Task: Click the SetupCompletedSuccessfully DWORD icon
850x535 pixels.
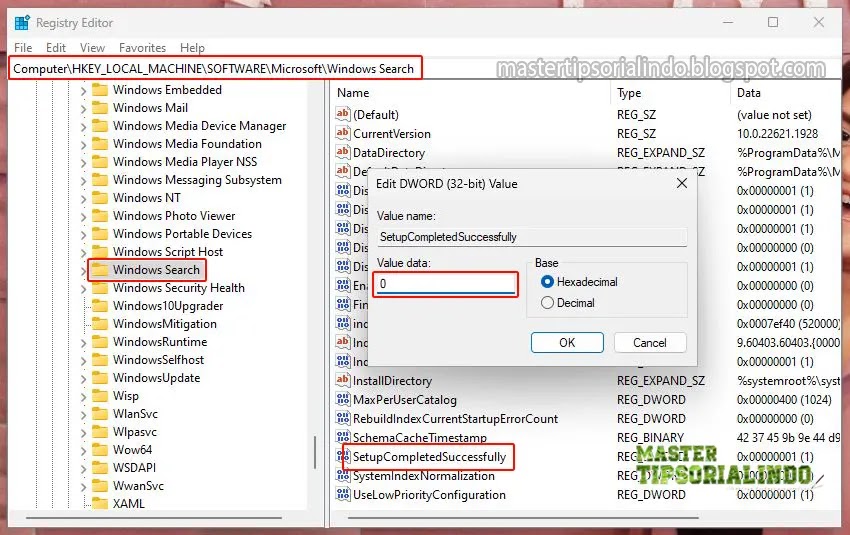Action: point(345,456)
